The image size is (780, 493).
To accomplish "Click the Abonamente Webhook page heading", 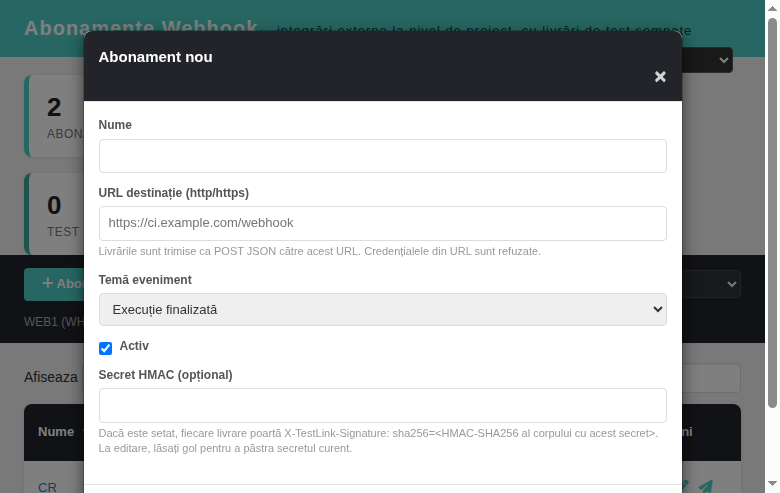I will (x=141, y=27).
